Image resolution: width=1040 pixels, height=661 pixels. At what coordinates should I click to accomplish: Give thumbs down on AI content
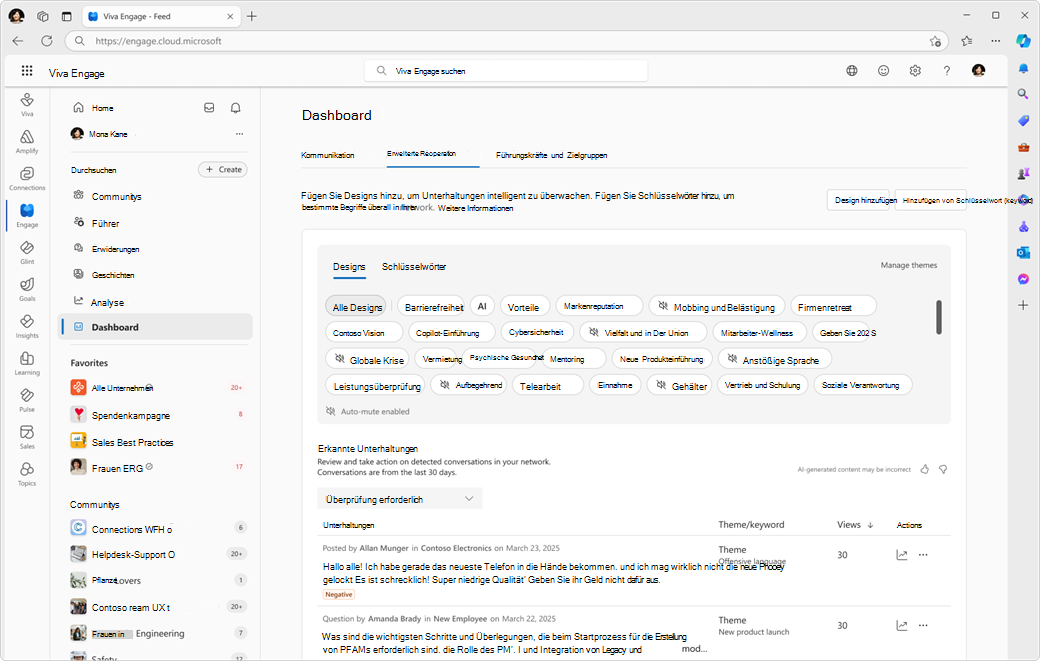(942, 469)
